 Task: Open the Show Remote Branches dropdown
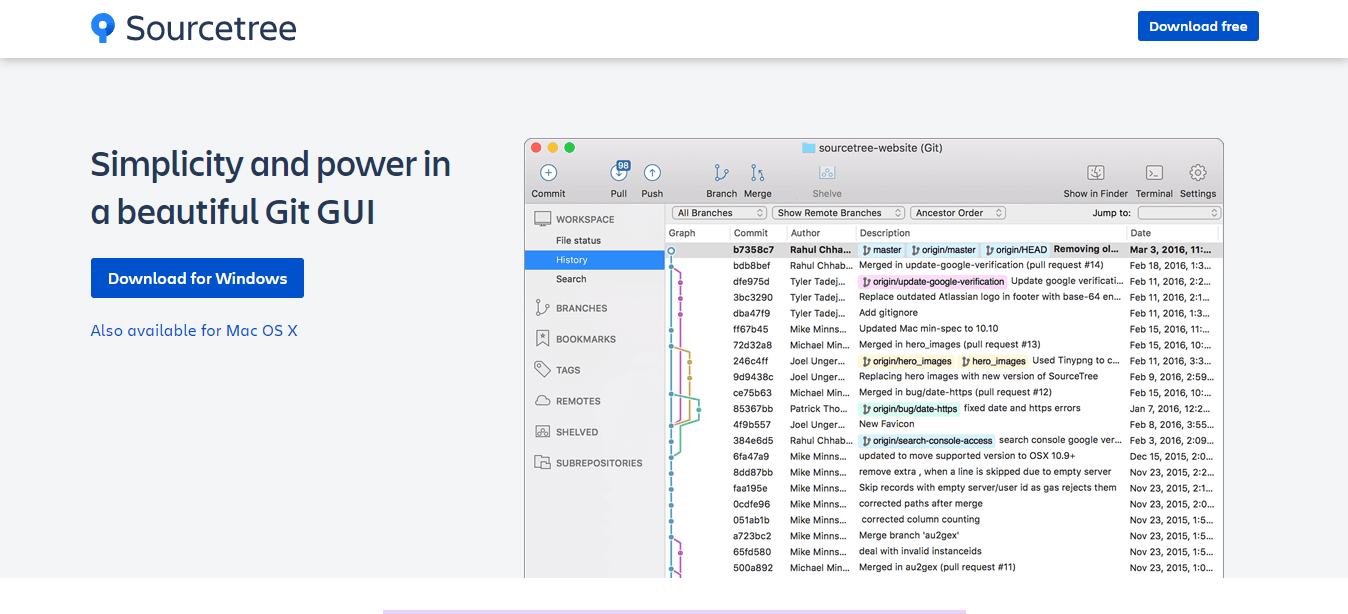point(839,213)
